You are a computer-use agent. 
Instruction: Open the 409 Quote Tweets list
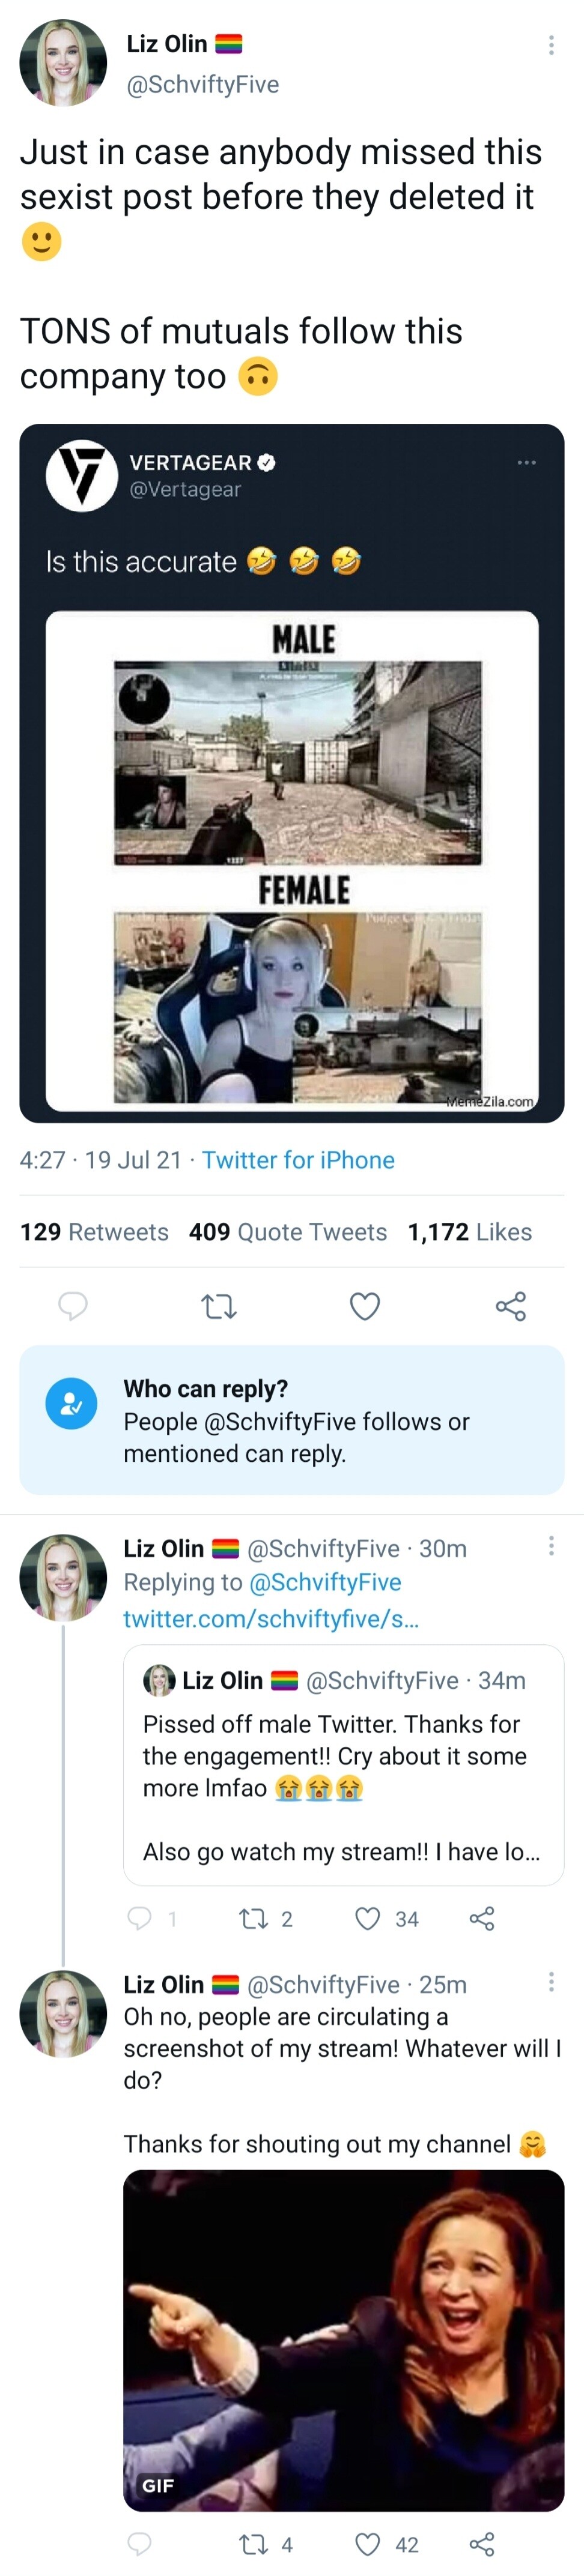pos(288,1232)
